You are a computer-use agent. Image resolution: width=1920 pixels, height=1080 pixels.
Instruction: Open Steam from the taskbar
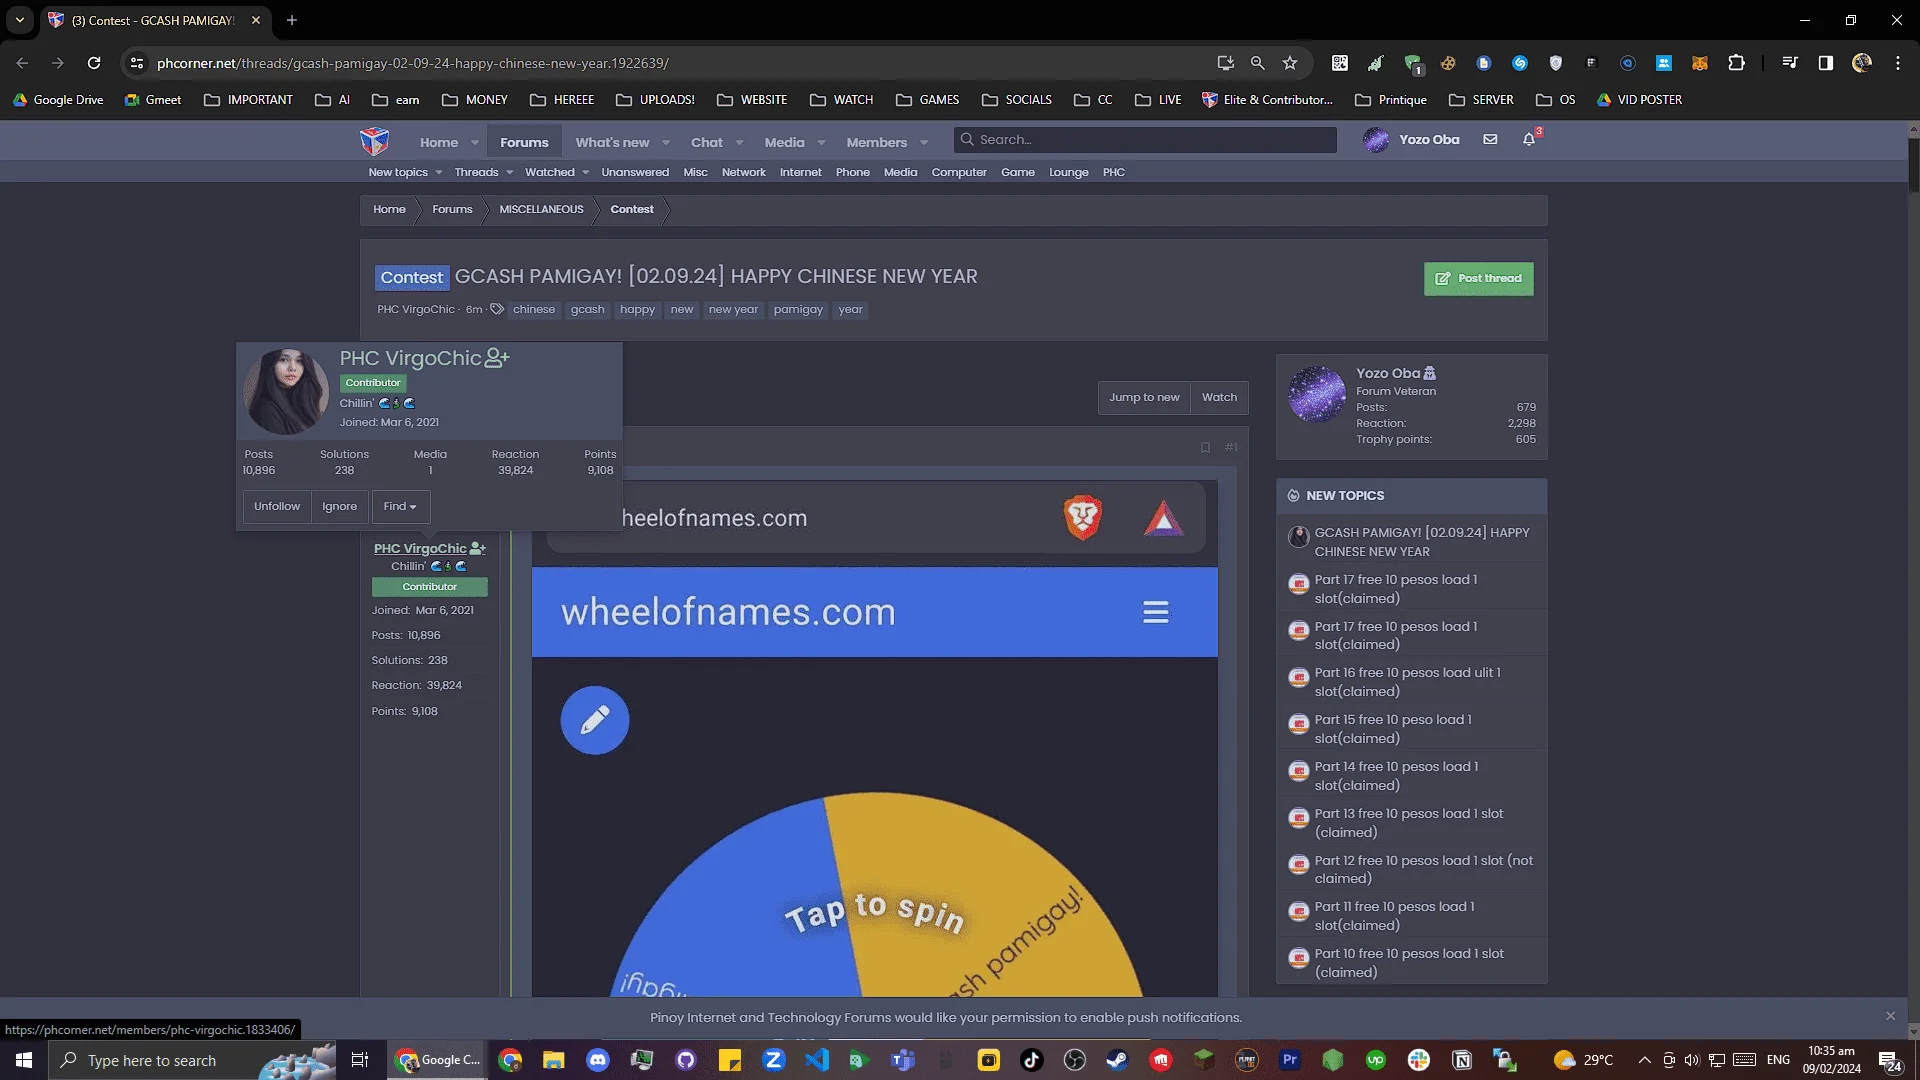1117,1060
